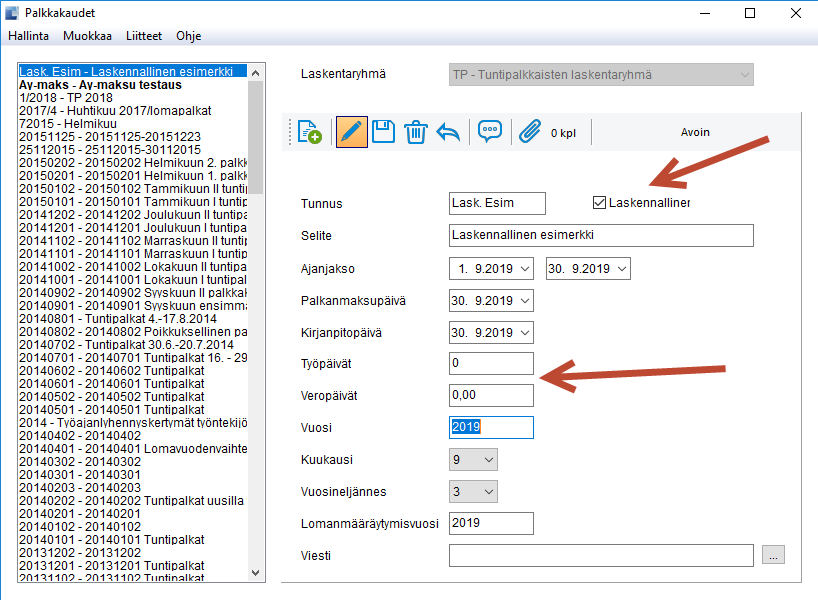
Task: Expand the Ajanjakso end date picker
Action: pos(622,269)
